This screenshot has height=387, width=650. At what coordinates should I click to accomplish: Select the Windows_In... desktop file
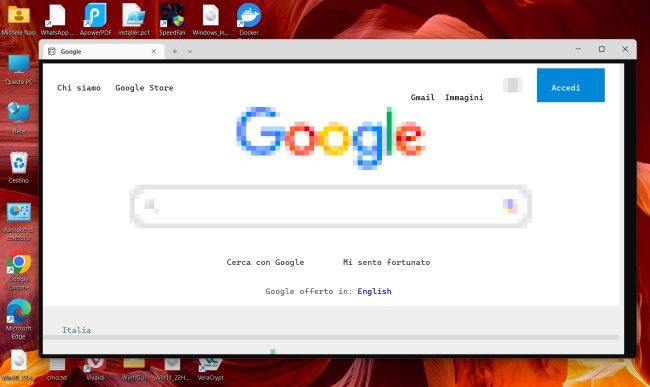(210, 20)
